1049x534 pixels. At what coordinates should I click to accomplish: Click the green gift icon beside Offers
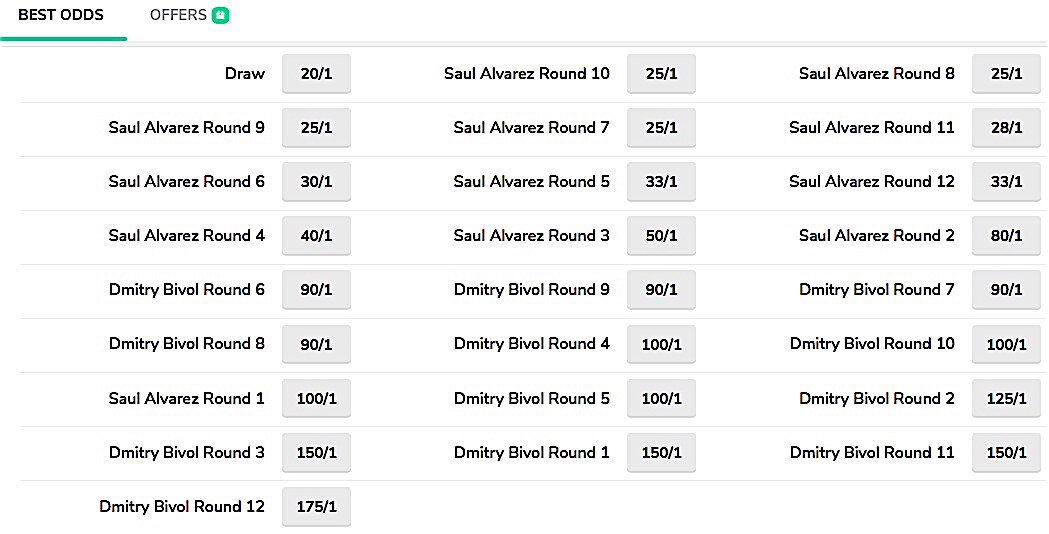coord(221,15)
